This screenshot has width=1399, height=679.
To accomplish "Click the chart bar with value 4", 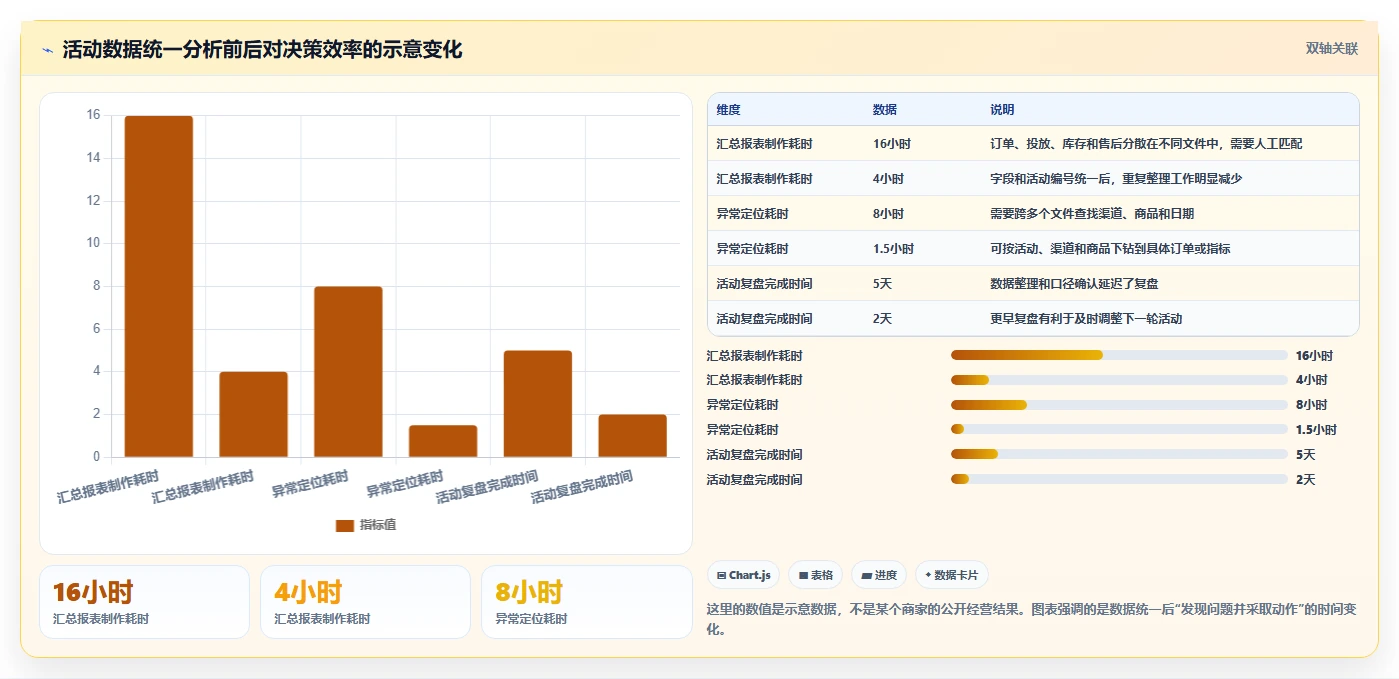I will (253, 414).
